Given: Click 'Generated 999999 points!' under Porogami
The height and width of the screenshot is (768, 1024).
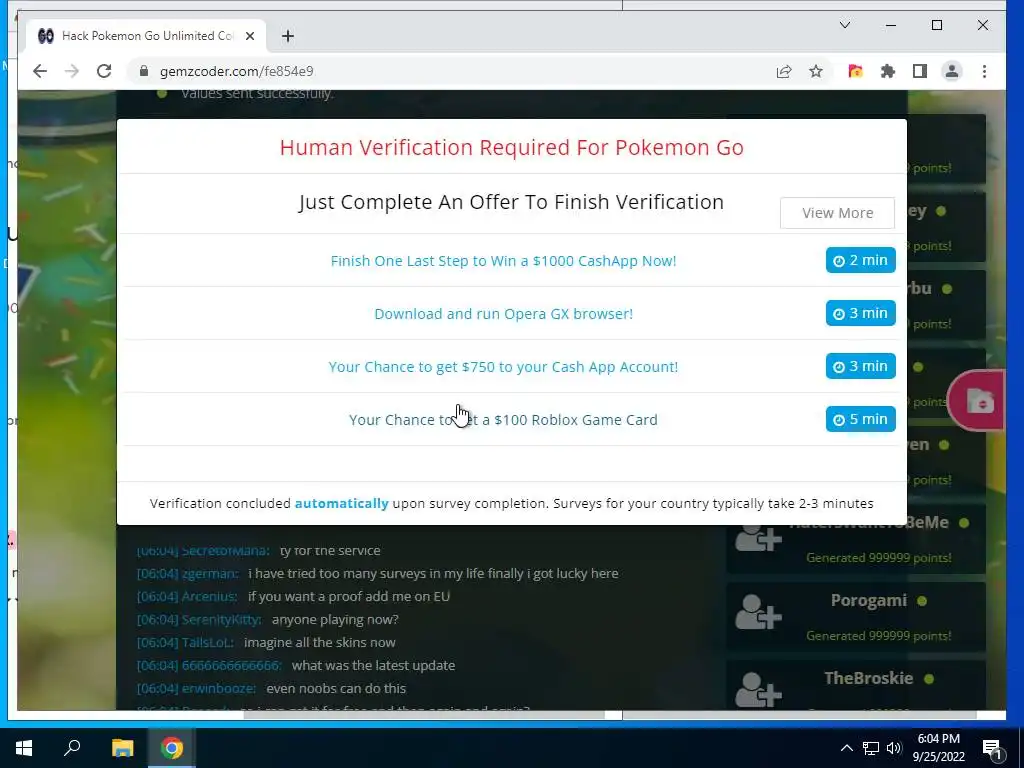Looking at the screenshot, I should pos(878,635).
